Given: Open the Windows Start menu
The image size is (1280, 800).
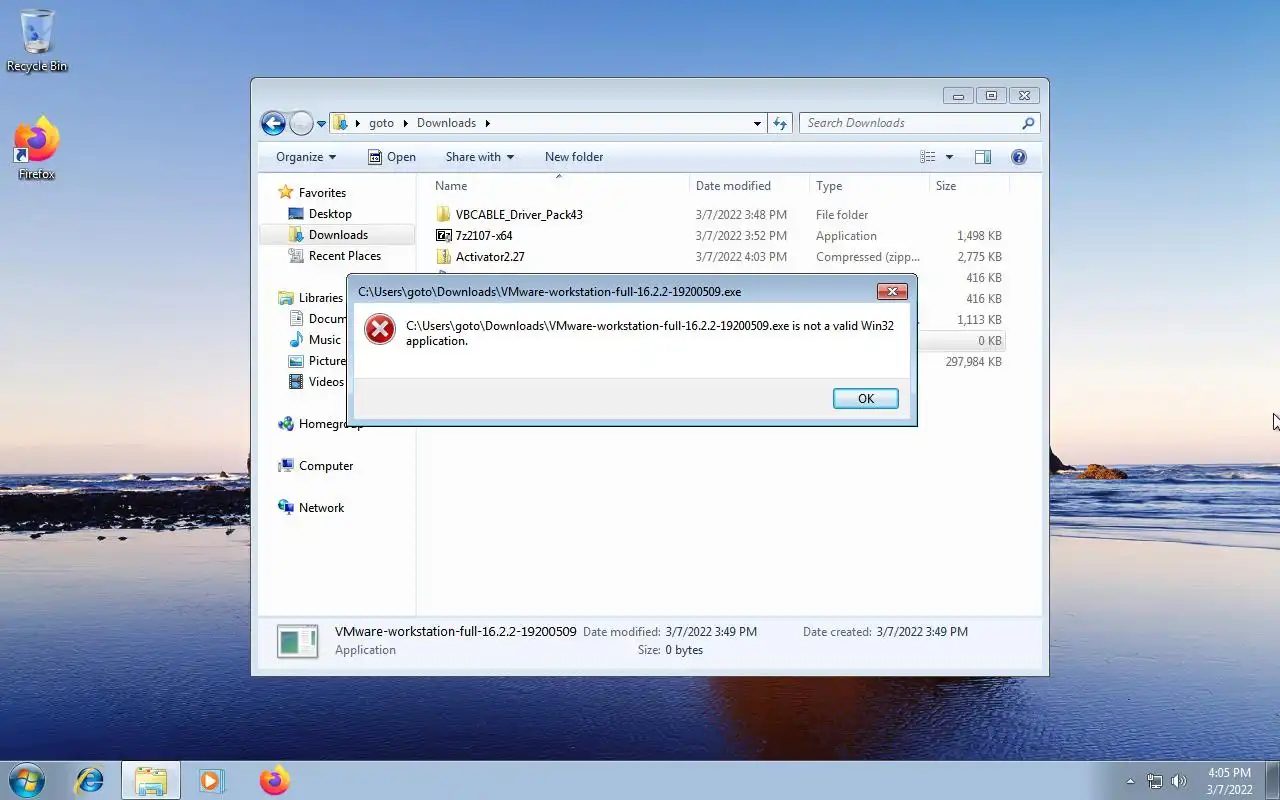Looking at the screenshot, I should 27,780.
